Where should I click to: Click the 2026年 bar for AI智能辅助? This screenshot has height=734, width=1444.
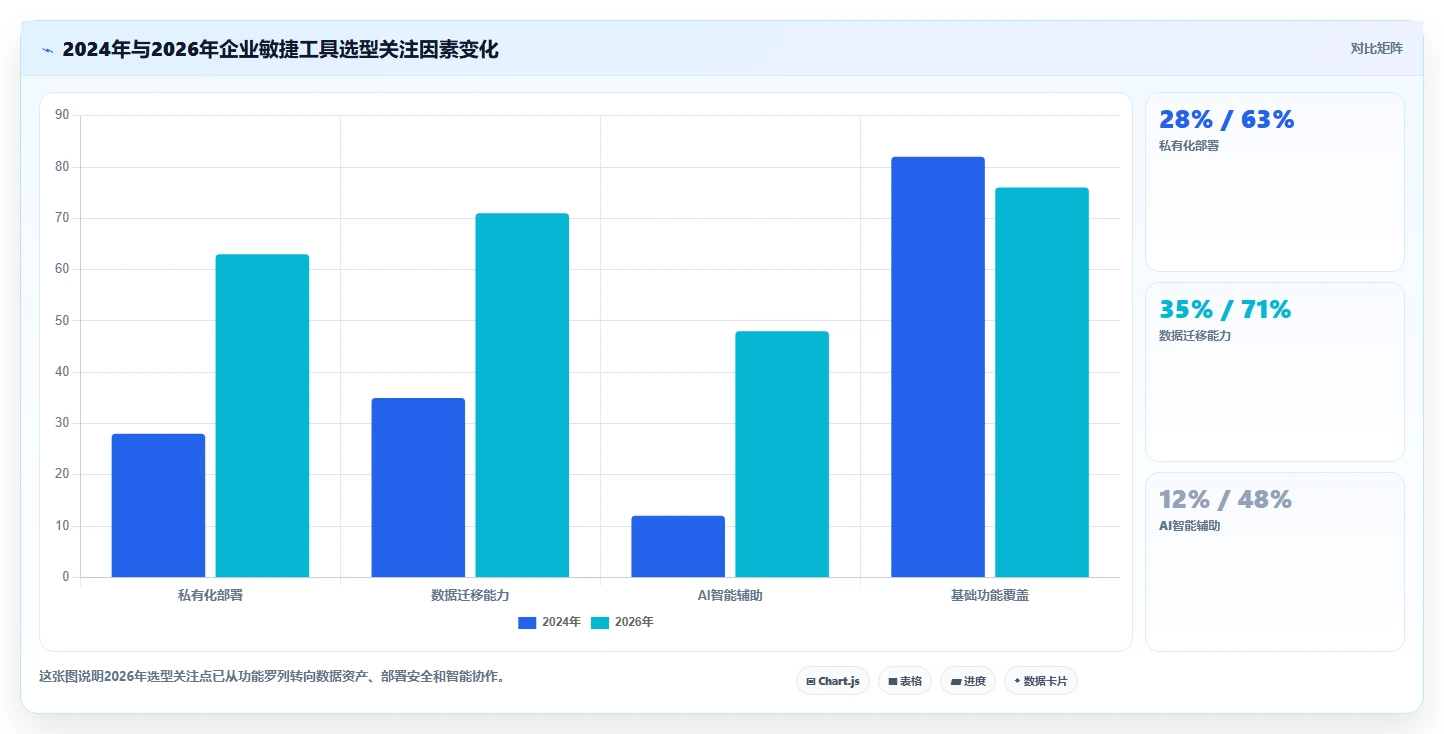point(782,454)
